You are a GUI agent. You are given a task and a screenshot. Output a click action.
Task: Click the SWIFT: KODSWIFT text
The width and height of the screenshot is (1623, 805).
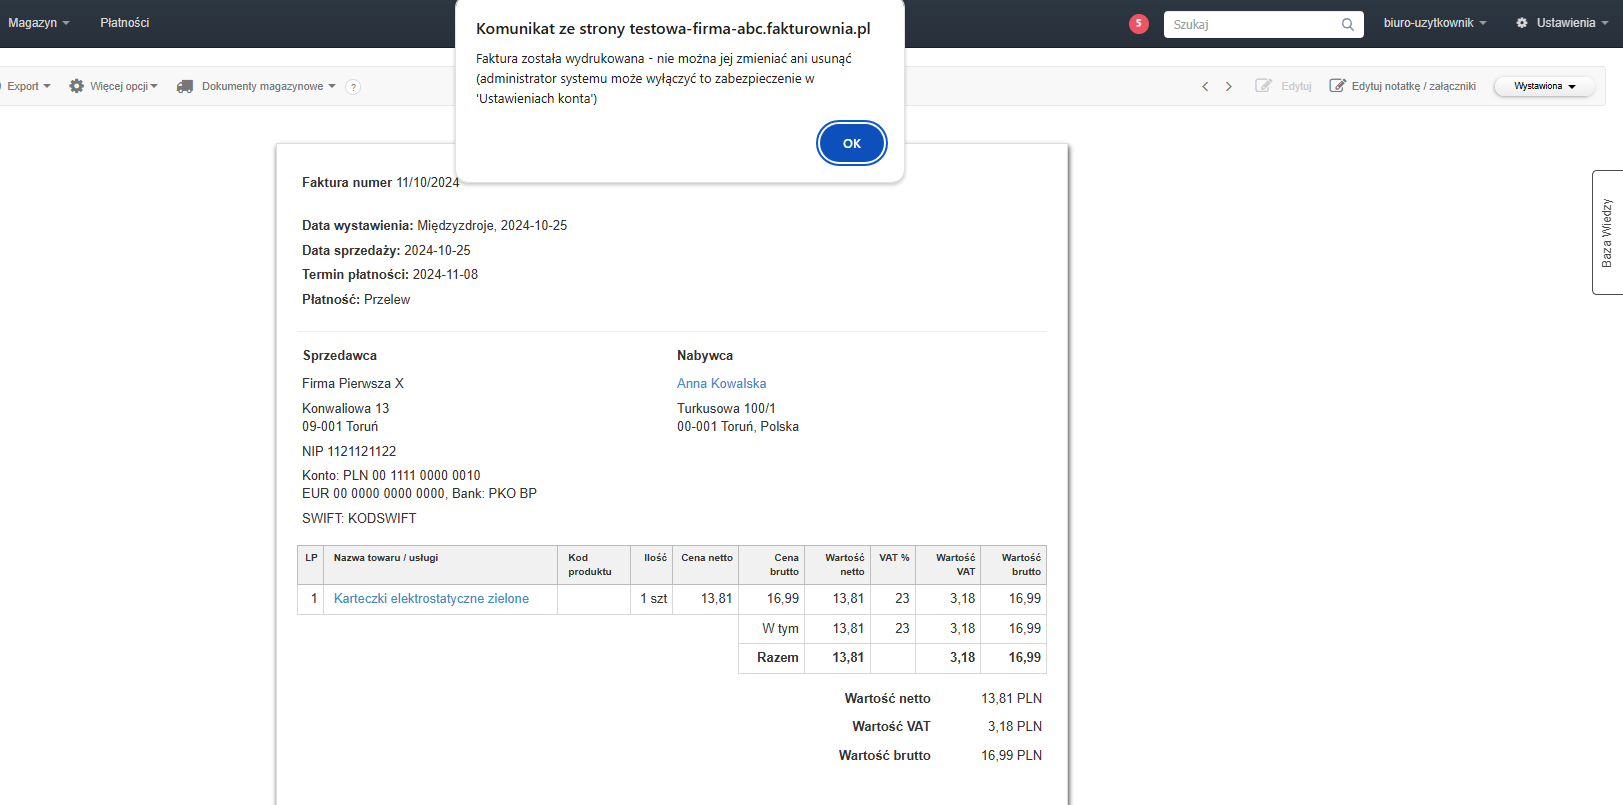(x=359, y=518)
